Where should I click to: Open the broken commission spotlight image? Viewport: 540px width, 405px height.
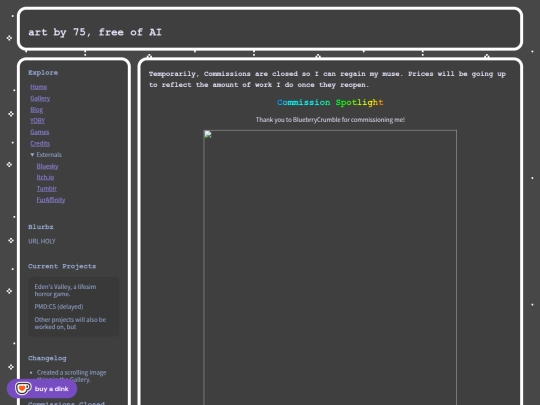pyautogui.click(x=330, y=268)
